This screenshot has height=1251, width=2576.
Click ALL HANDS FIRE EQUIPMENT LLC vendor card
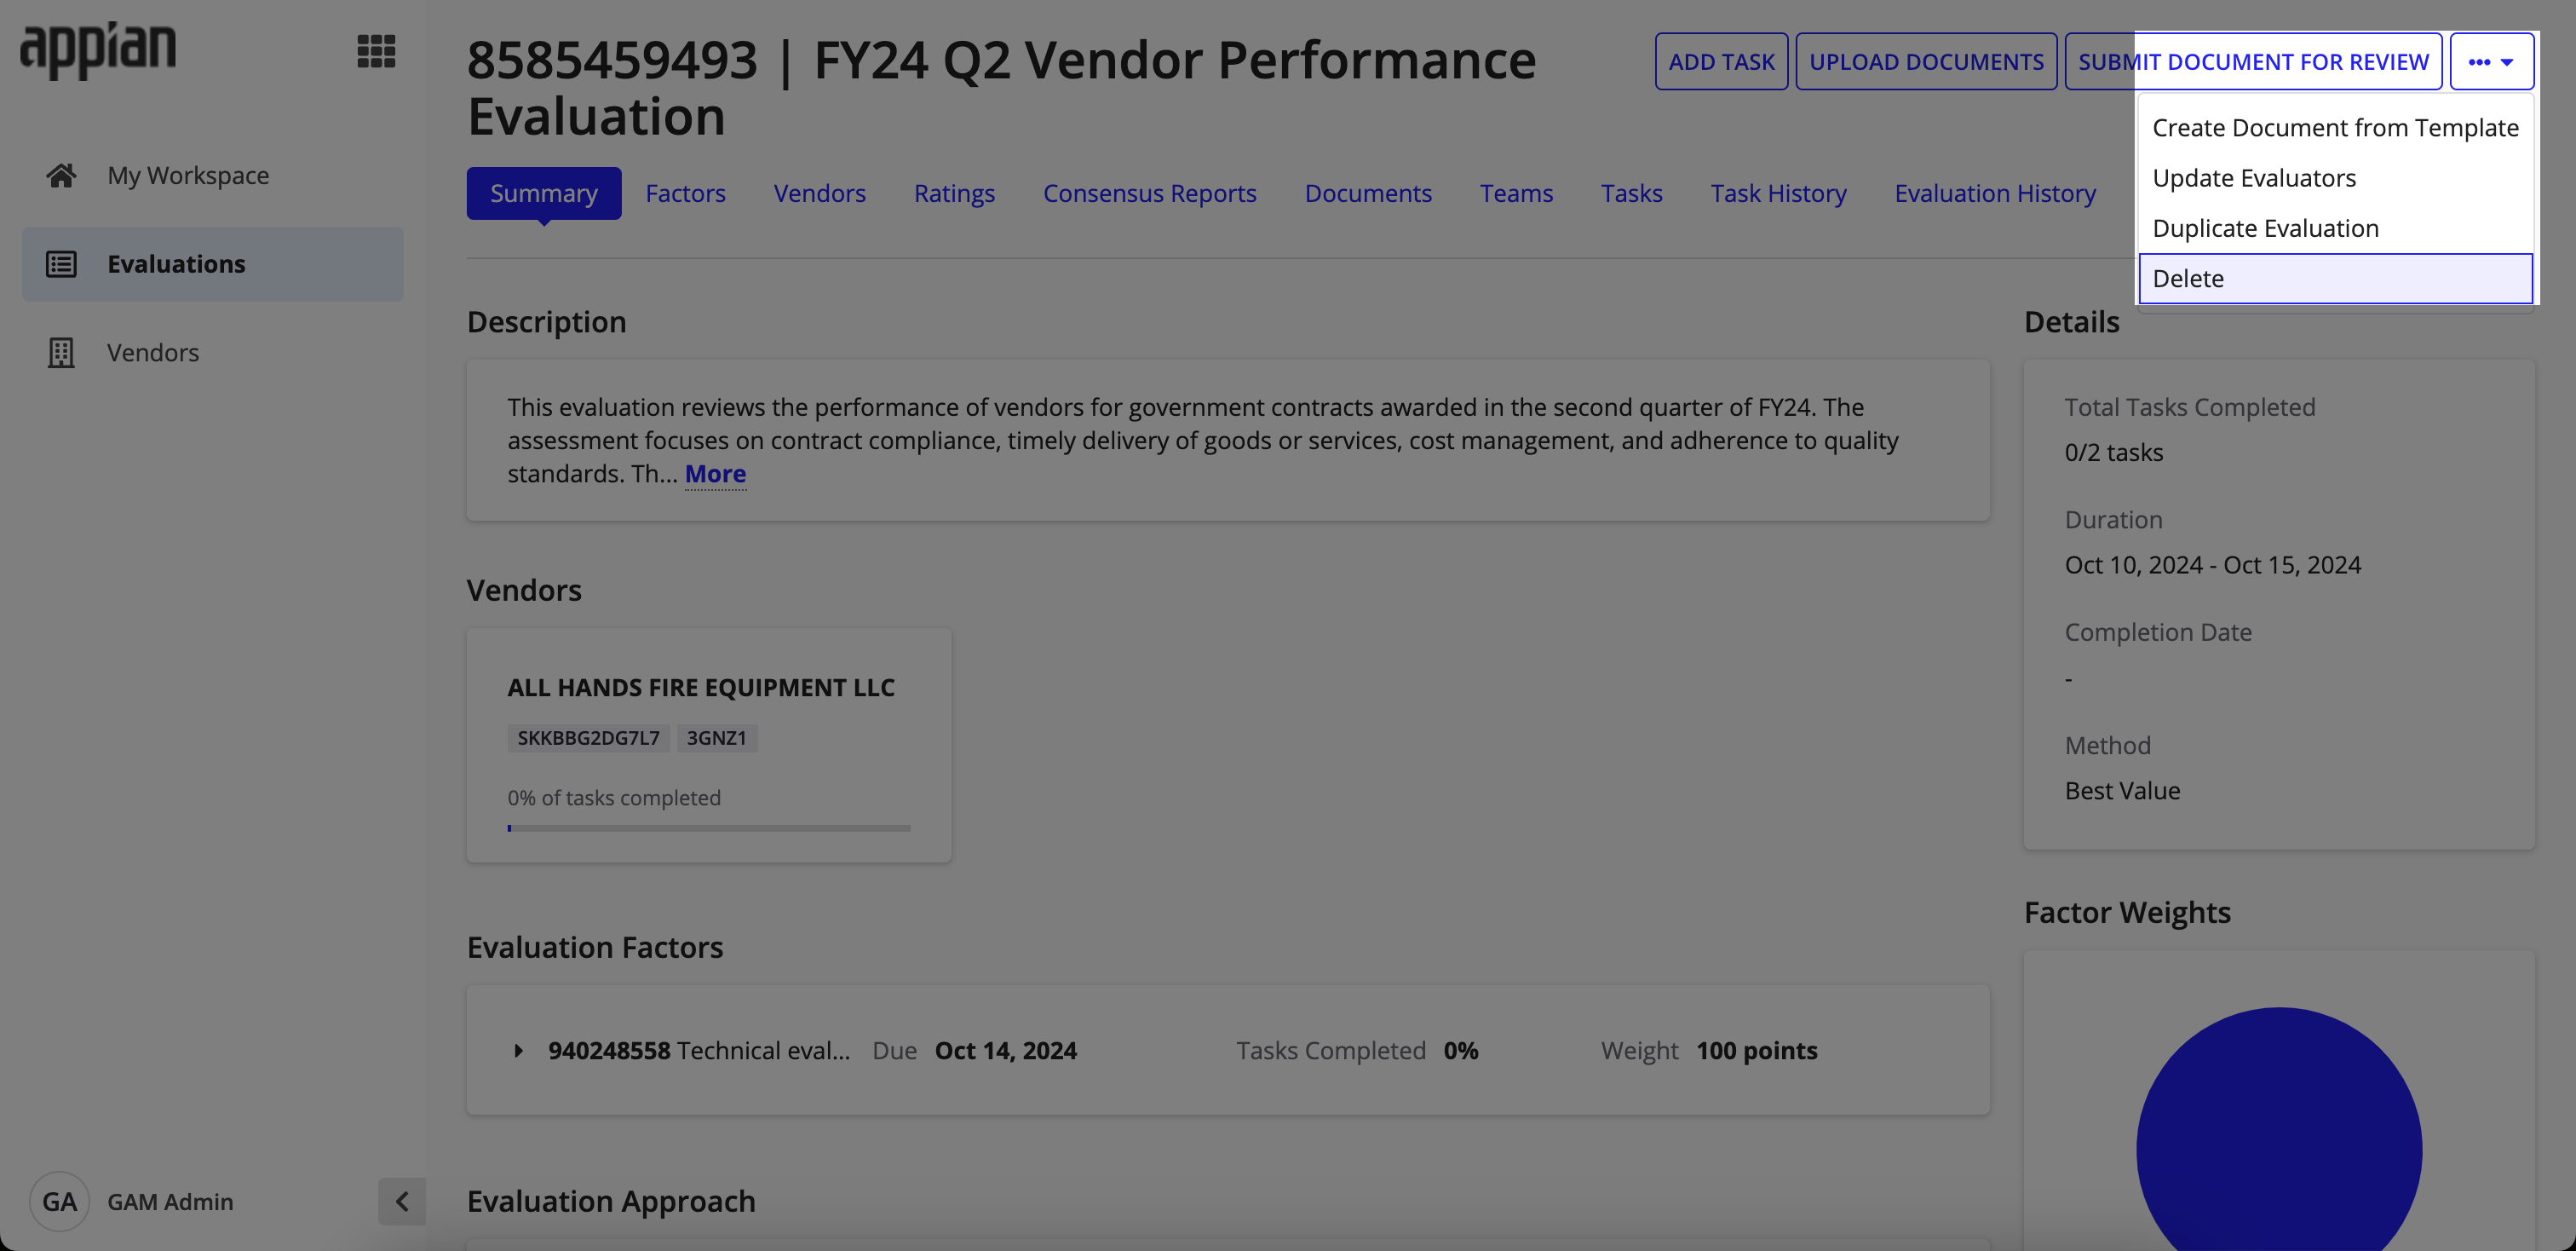coord(708,745)
